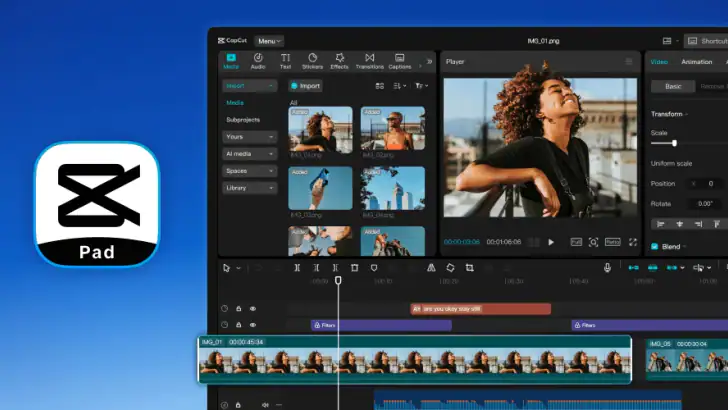Click the Player panel hamburger menu icon

(x=629, y=61)
